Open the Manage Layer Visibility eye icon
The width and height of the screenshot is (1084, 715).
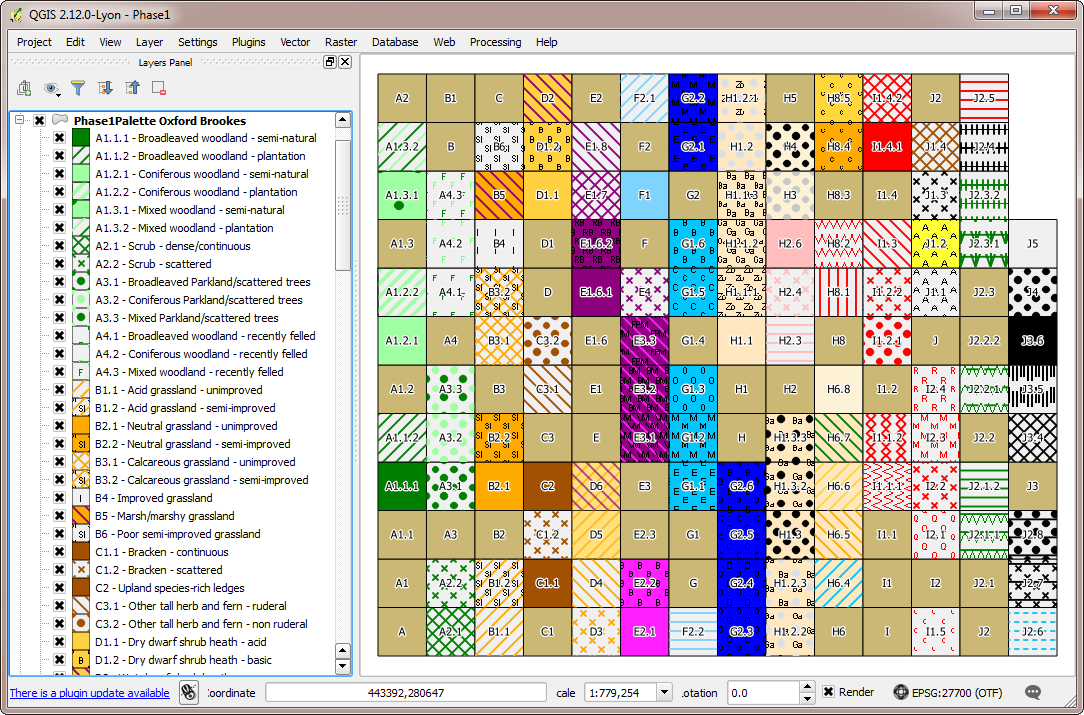coord(51,89)
